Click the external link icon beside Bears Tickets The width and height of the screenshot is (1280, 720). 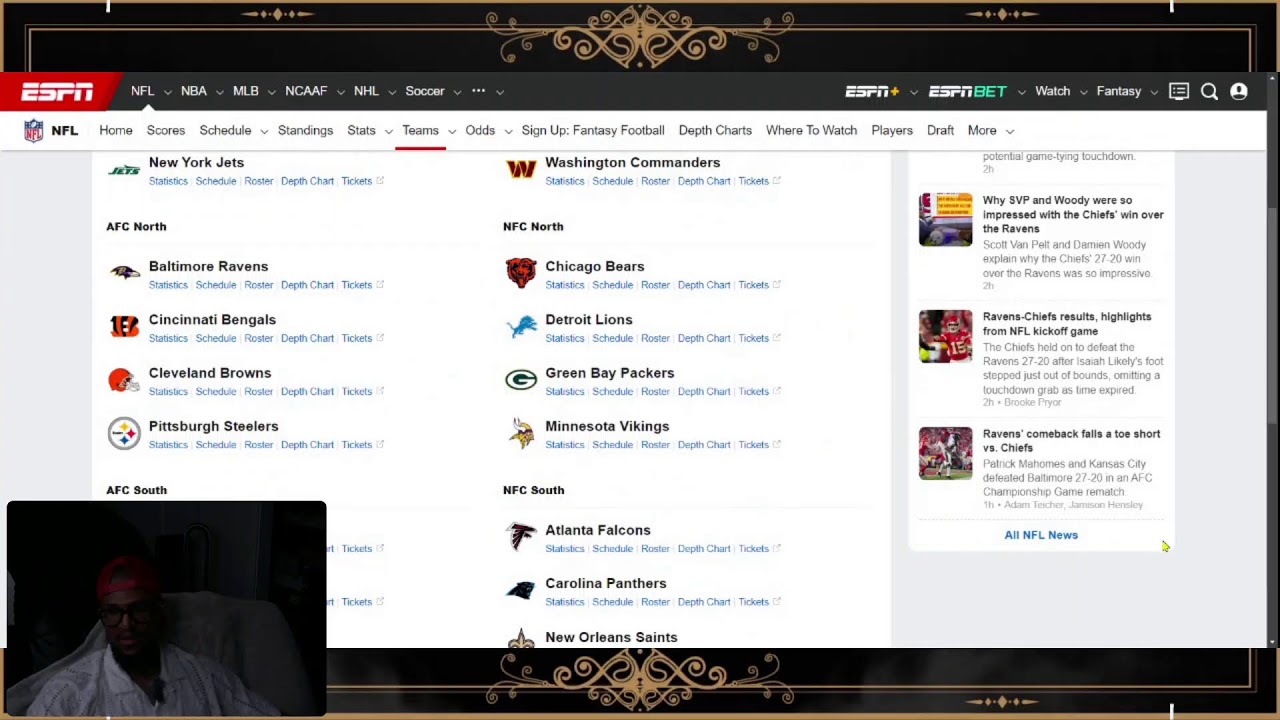(777, 285)
